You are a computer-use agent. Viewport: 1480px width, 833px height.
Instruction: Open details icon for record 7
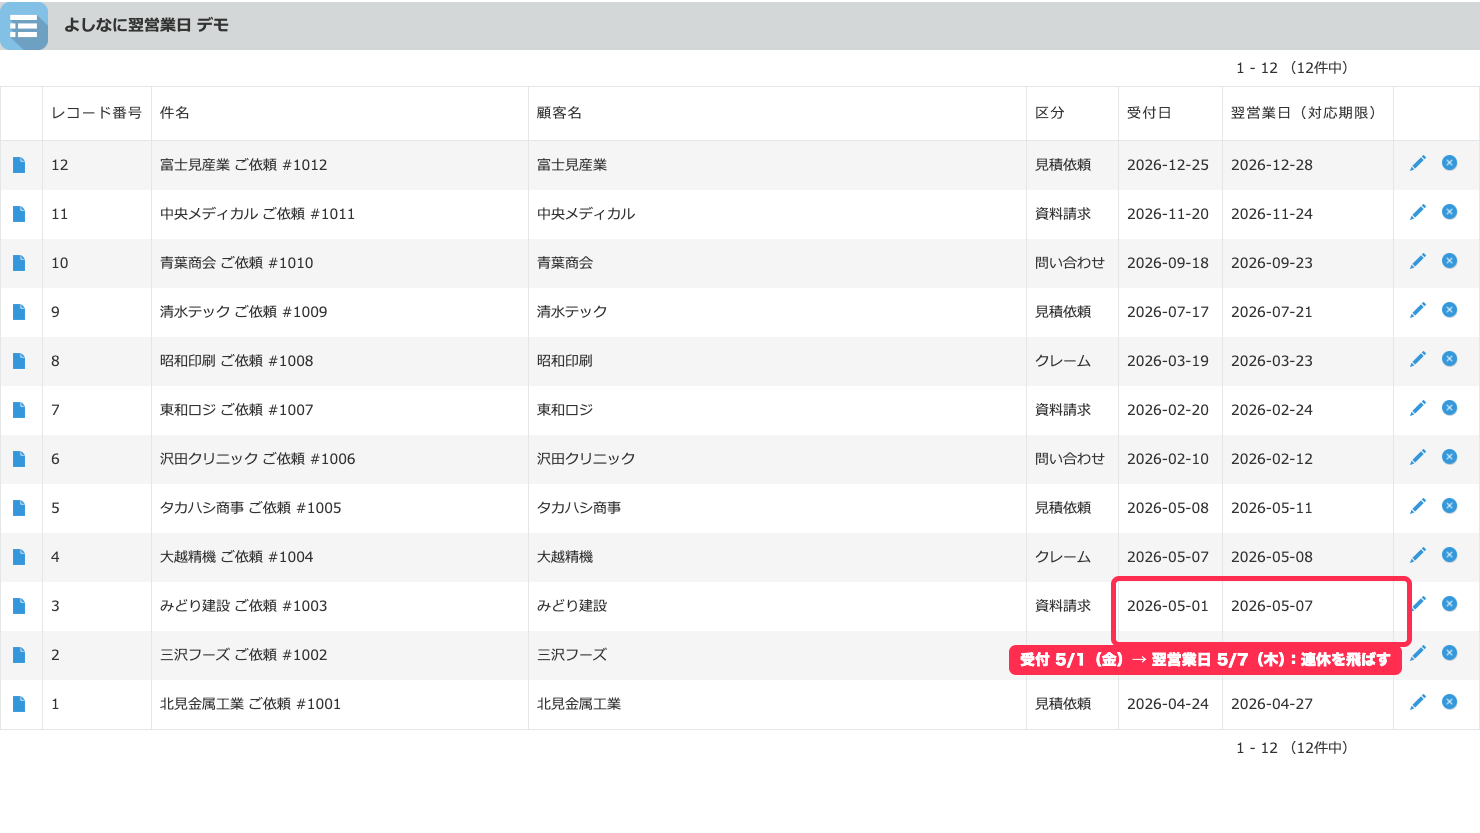(x=19, y=410)
